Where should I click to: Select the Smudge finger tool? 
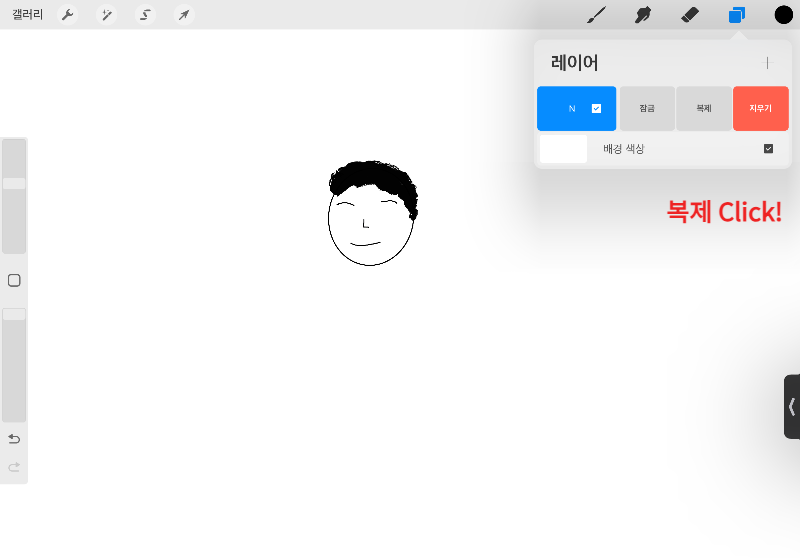pyautogui.click(x=643, y=15)
